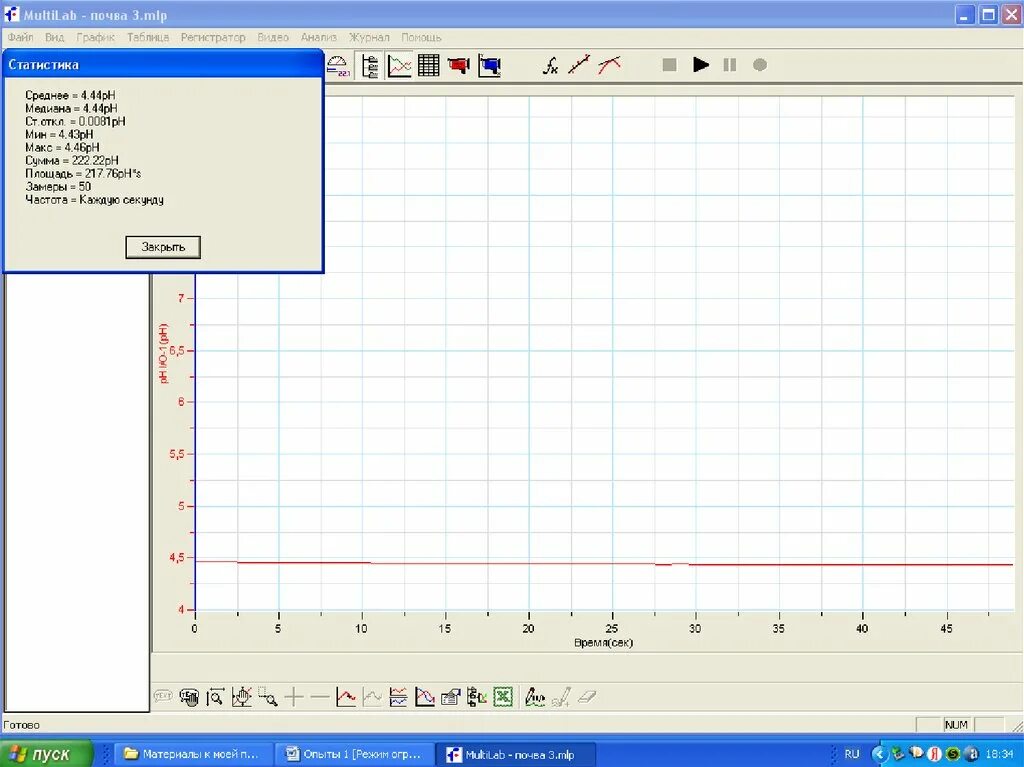Click the pH IO-1 (pH) vertical axis label
The image size is (1024, 767).
coord(163,353)
